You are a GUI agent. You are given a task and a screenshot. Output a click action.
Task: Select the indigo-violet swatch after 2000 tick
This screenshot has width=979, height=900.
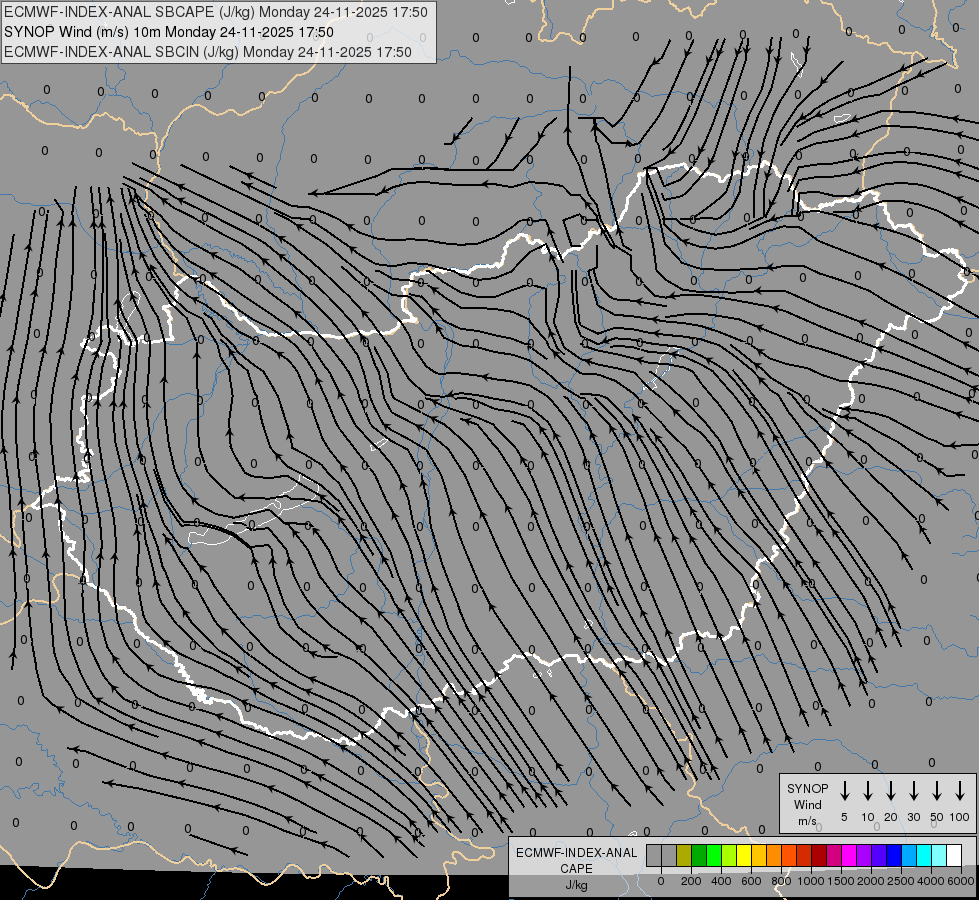click(880, 855)
